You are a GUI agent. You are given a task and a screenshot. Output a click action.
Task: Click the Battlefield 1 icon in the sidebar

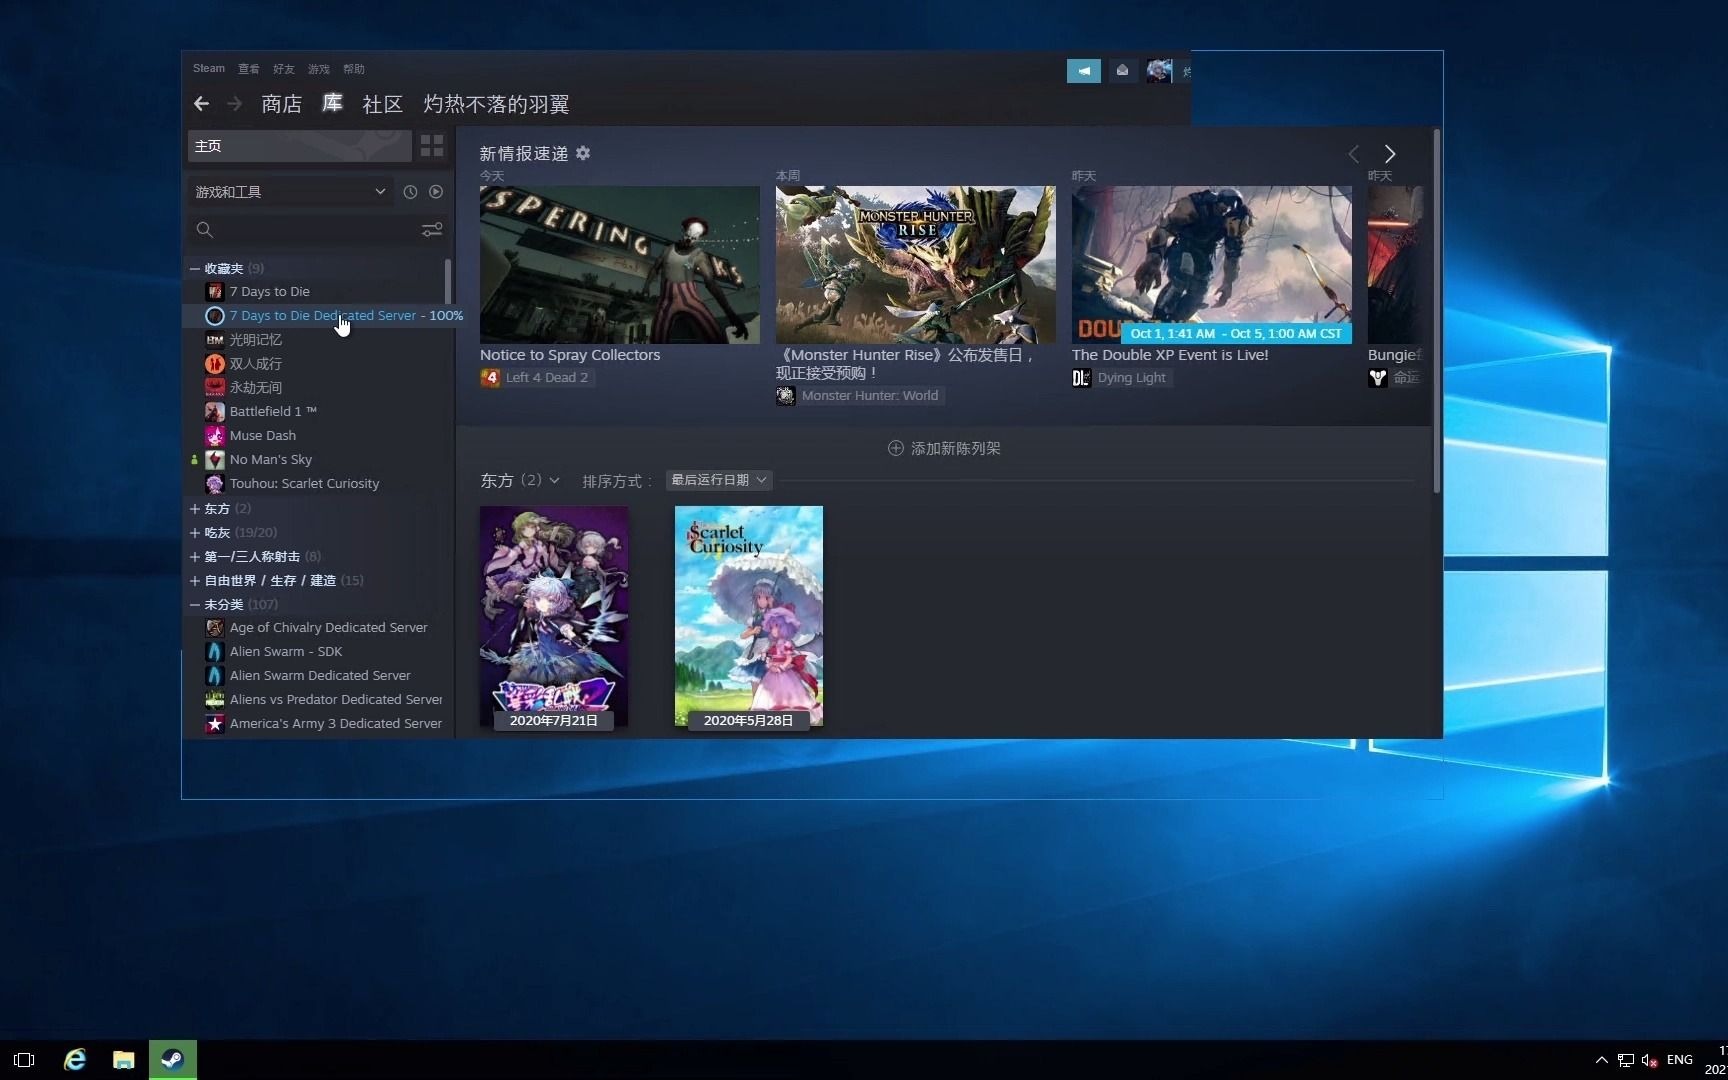point(215,412)
